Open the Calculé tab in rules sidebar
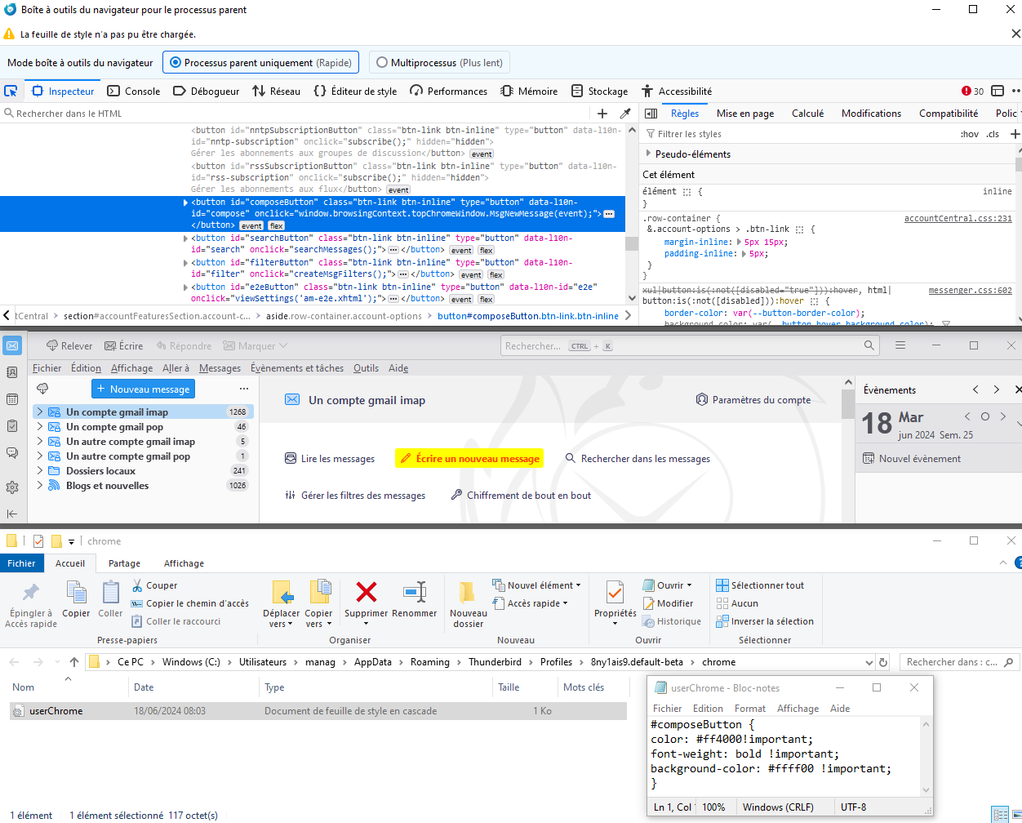This screenshot has width=1022, height=823. click(x=808, y=113)
